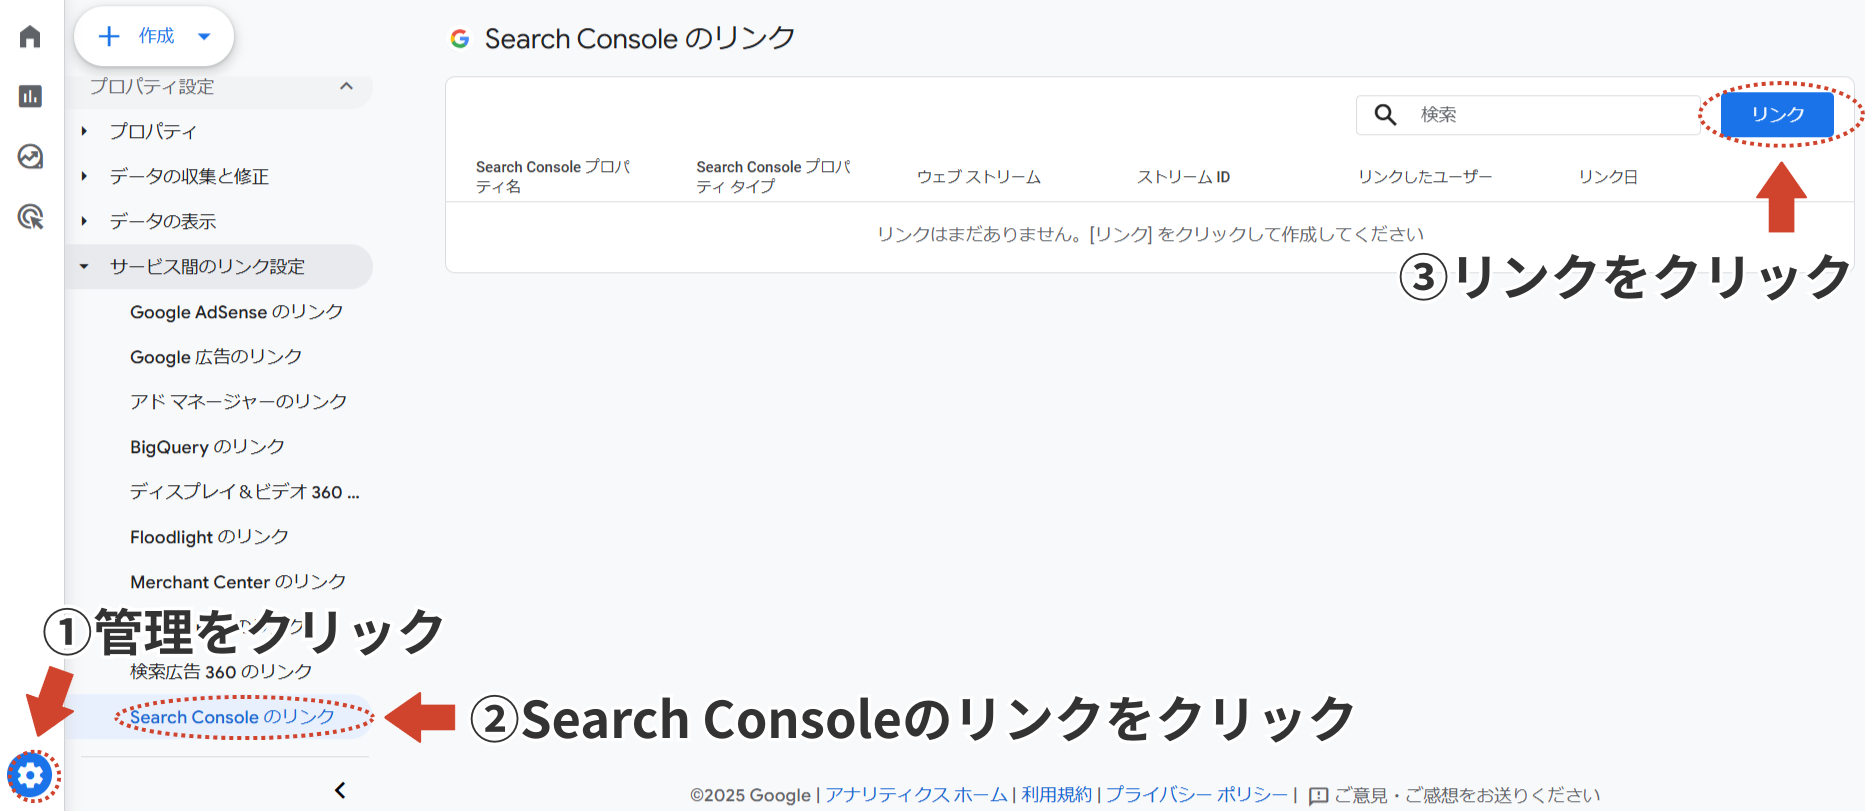This screenshot has height=811, width=1865.
Task: Open the アナリティクス ホーム footer link
Action: pyautogui.click(x=916, y=795)
